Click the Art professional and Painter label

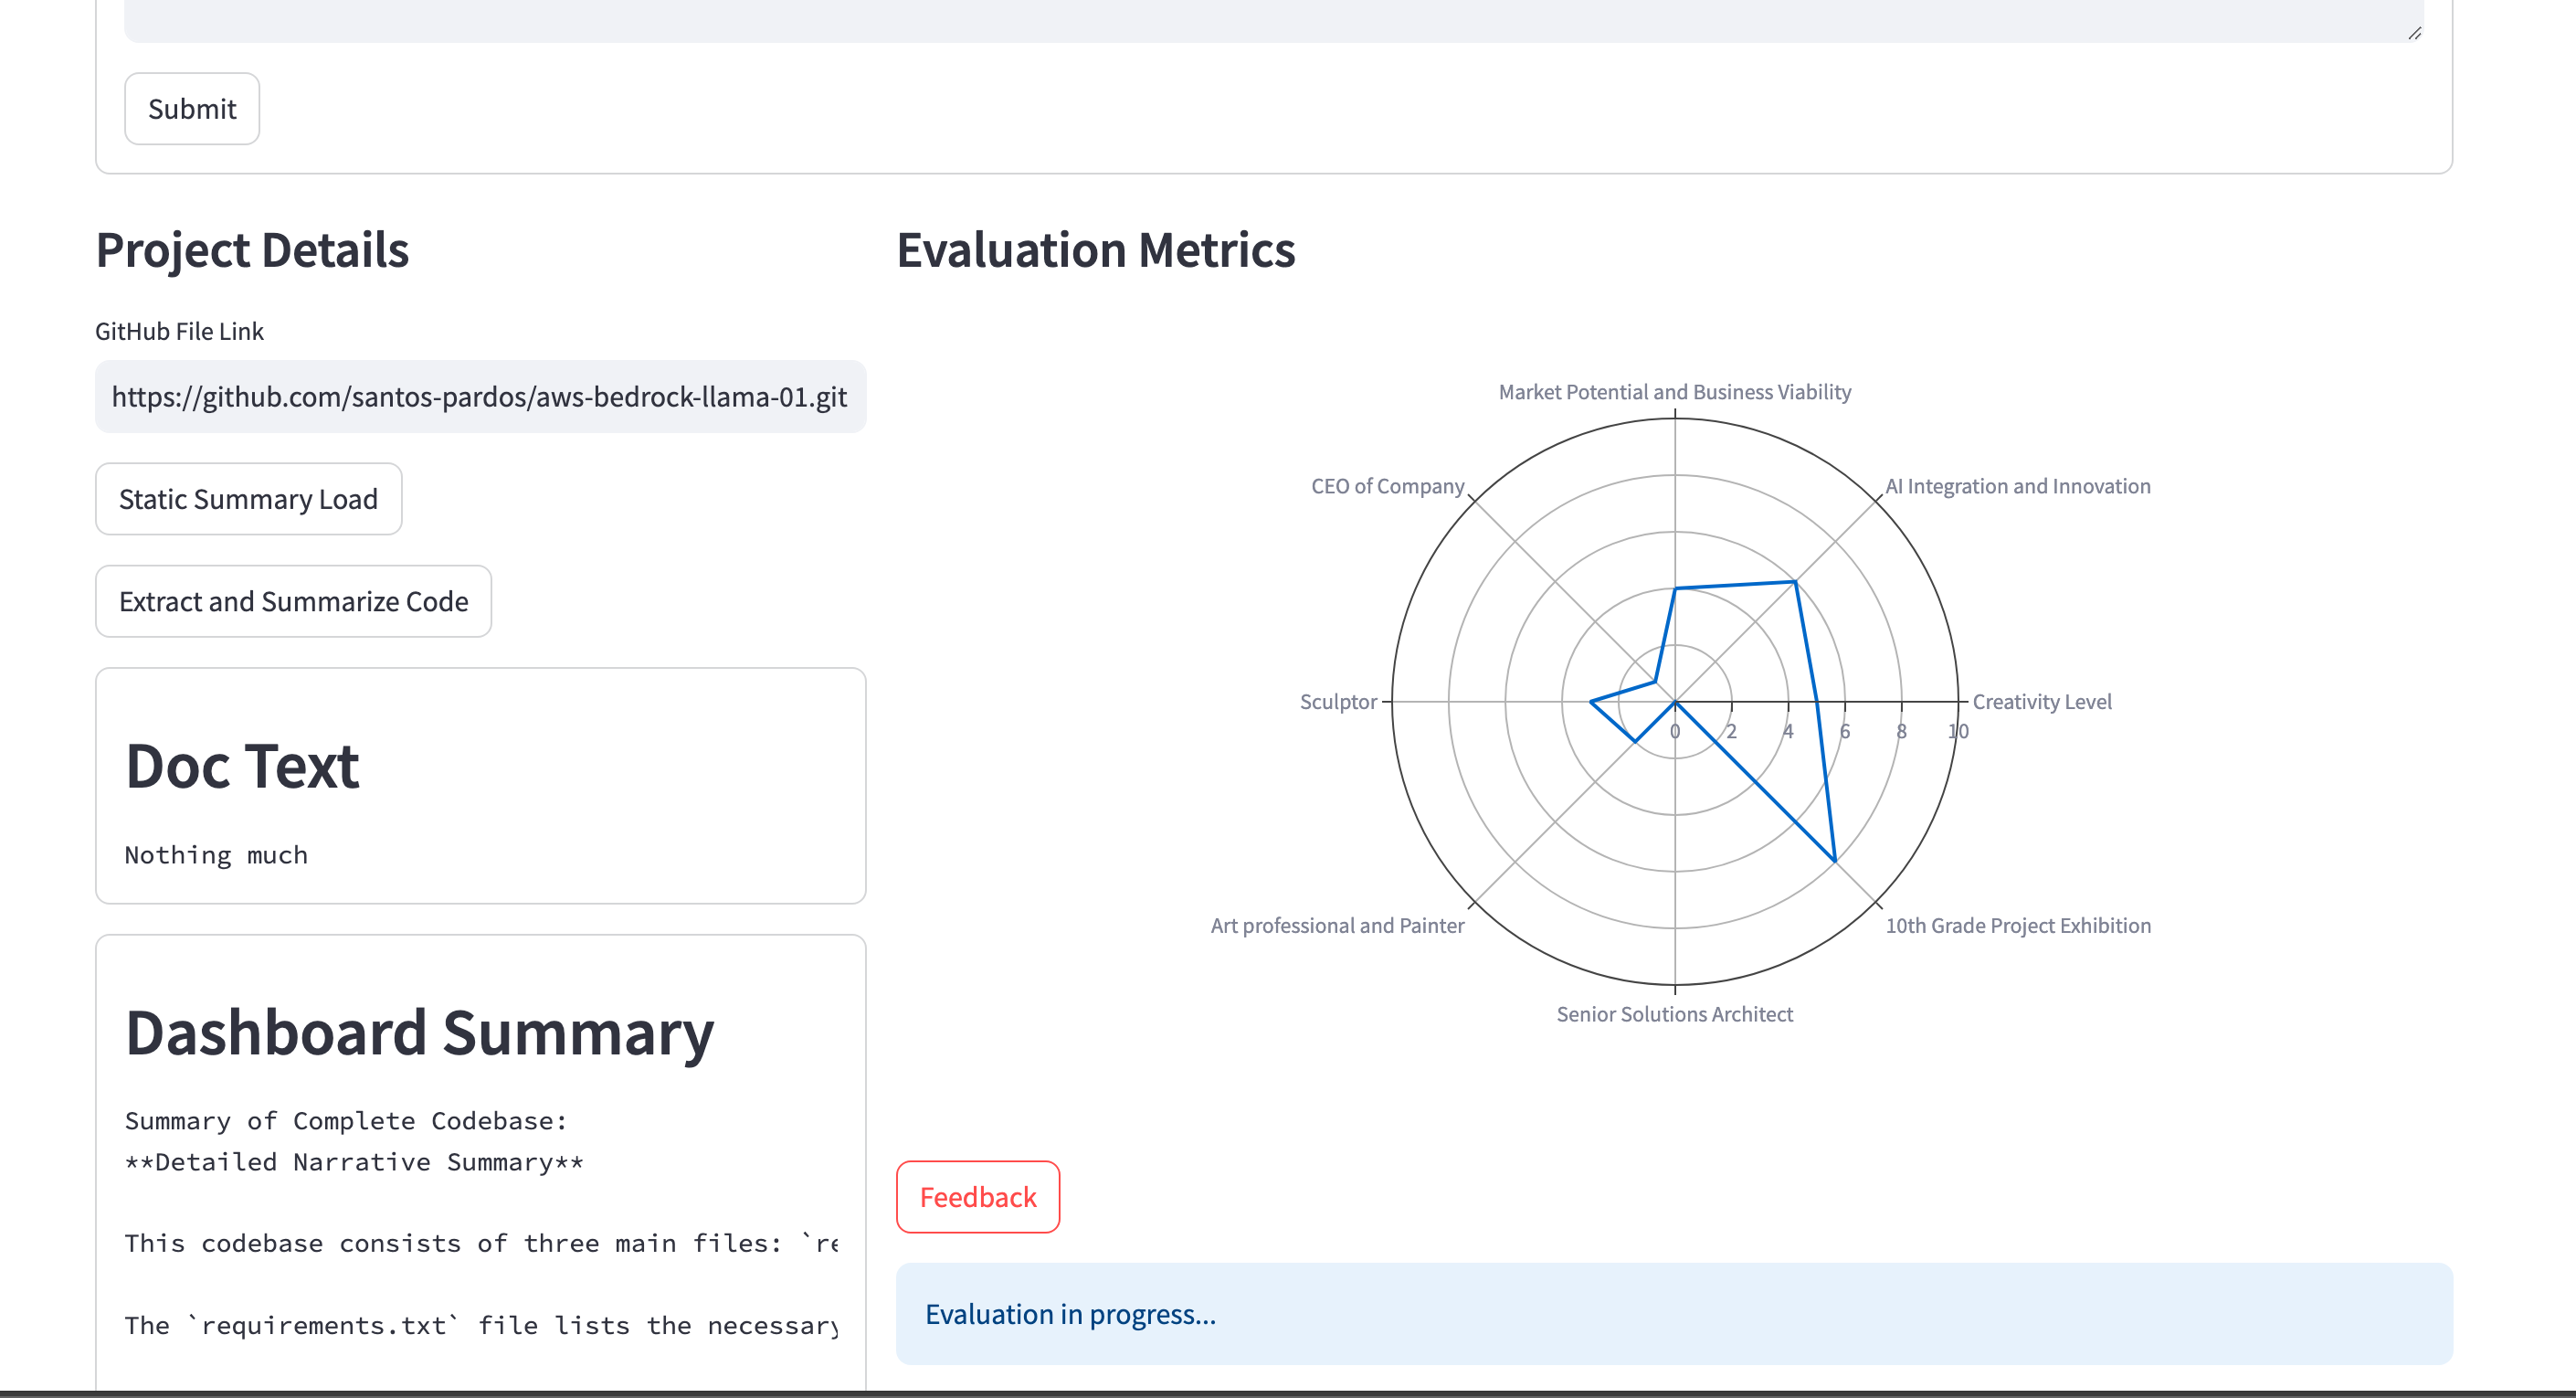[x=1337, y=926]
